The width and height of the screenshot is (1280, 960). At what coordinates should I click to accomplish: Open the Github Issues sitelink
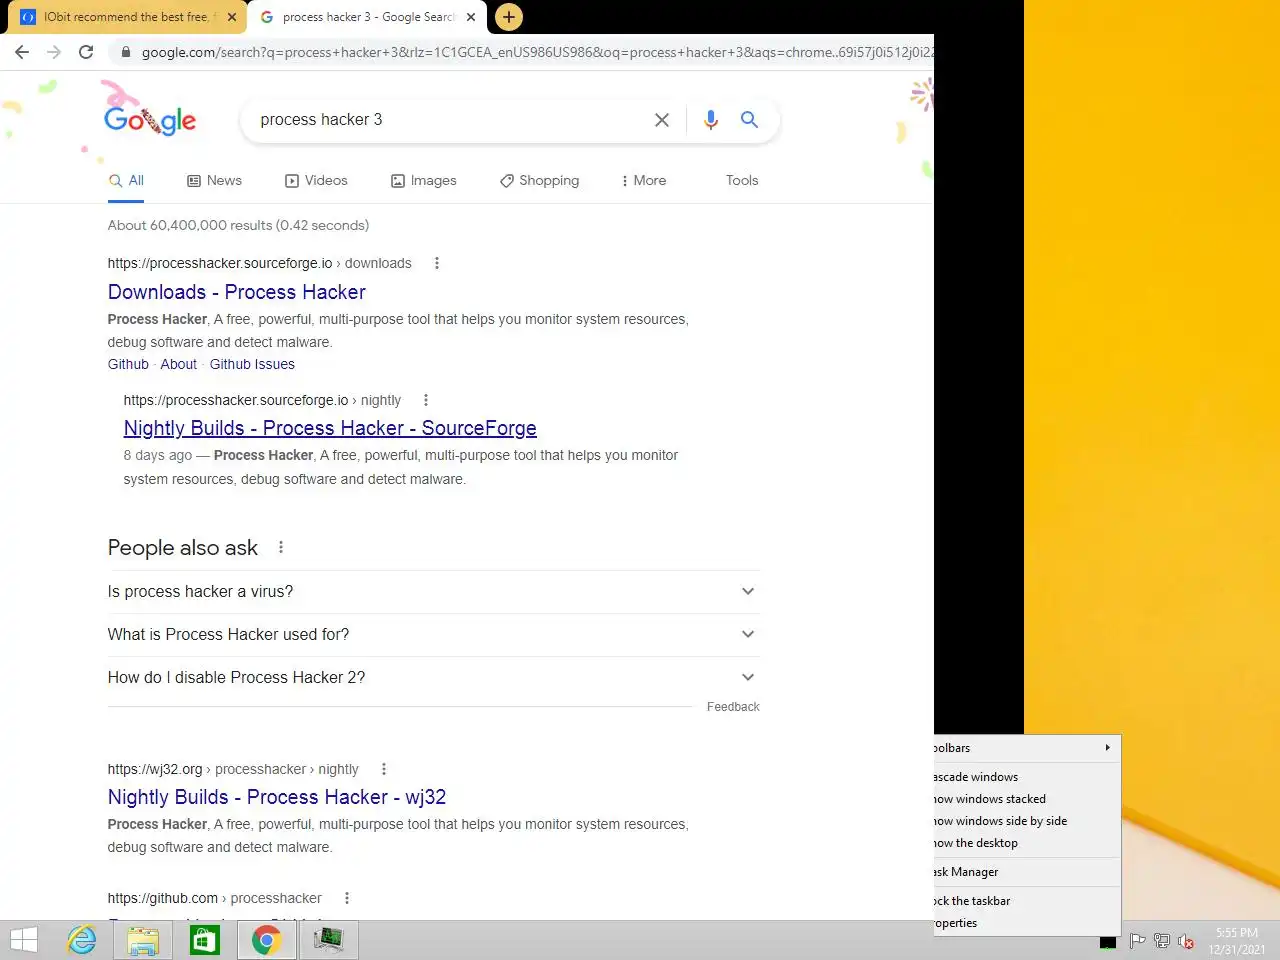[252, 364]
